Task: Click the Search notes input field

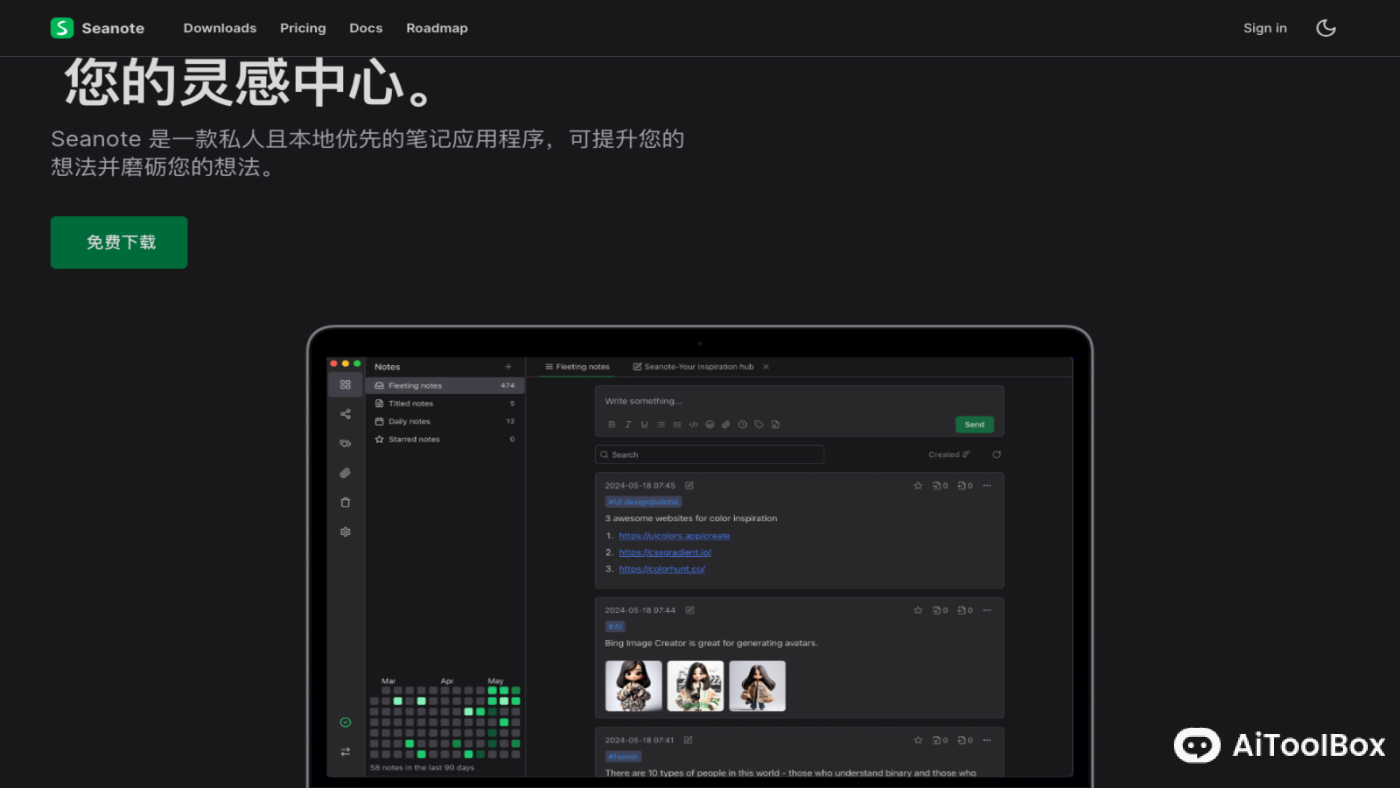Action: click(x=710, y=454)
